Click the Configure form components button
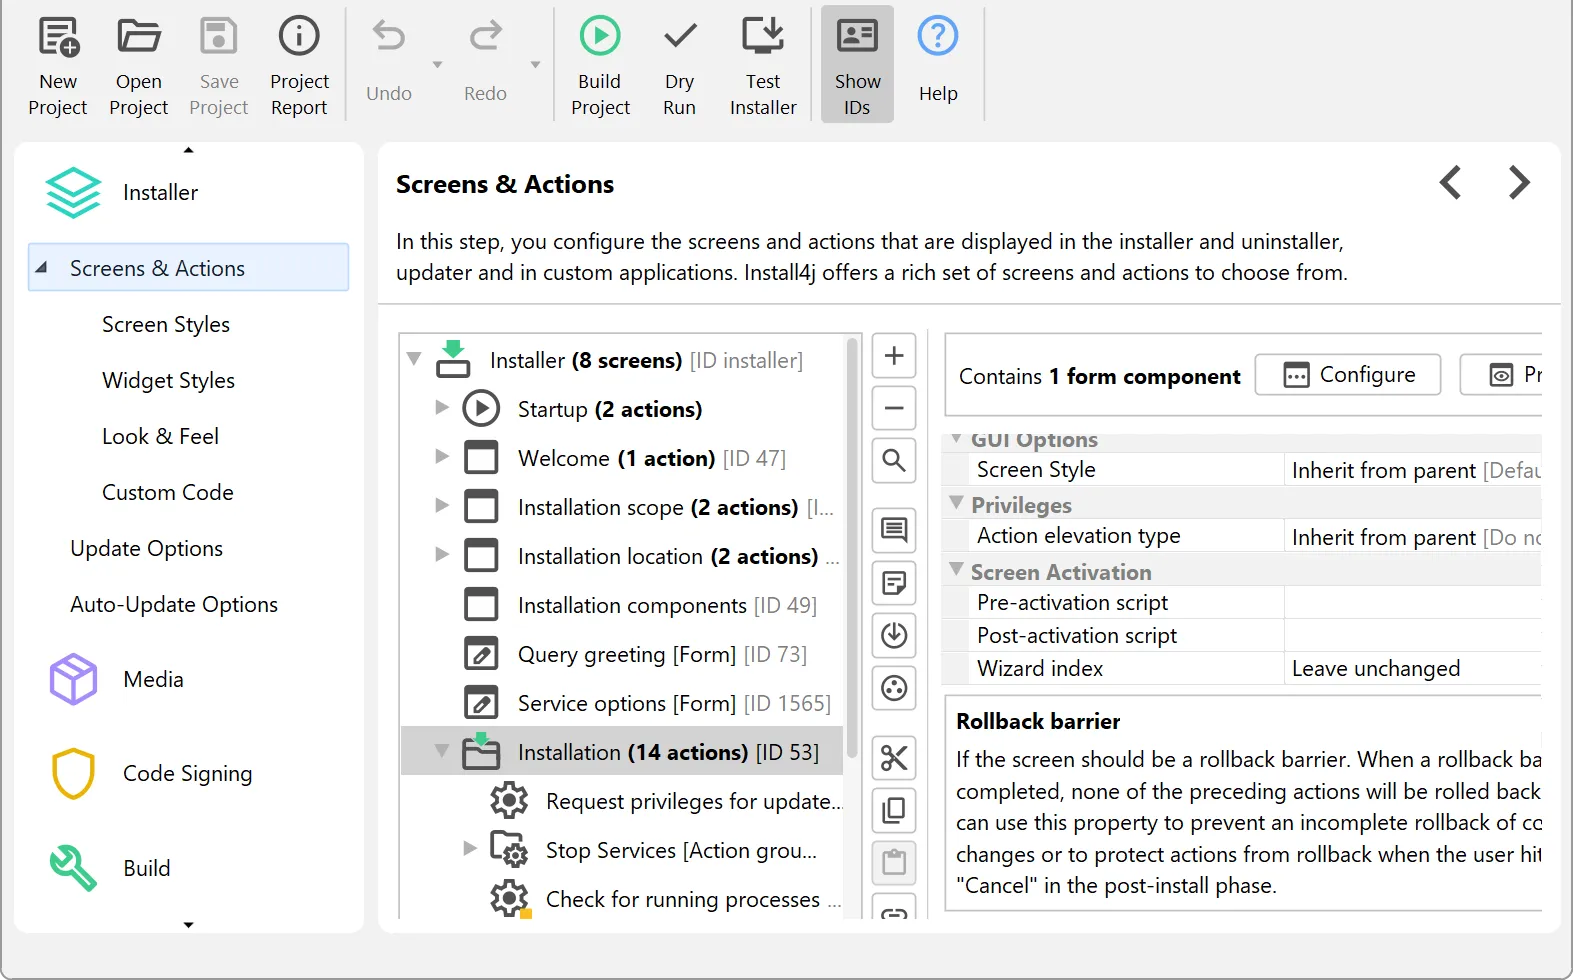Image resolution: width=1573 pixels, height=980 pixels. click(1348, 374)
